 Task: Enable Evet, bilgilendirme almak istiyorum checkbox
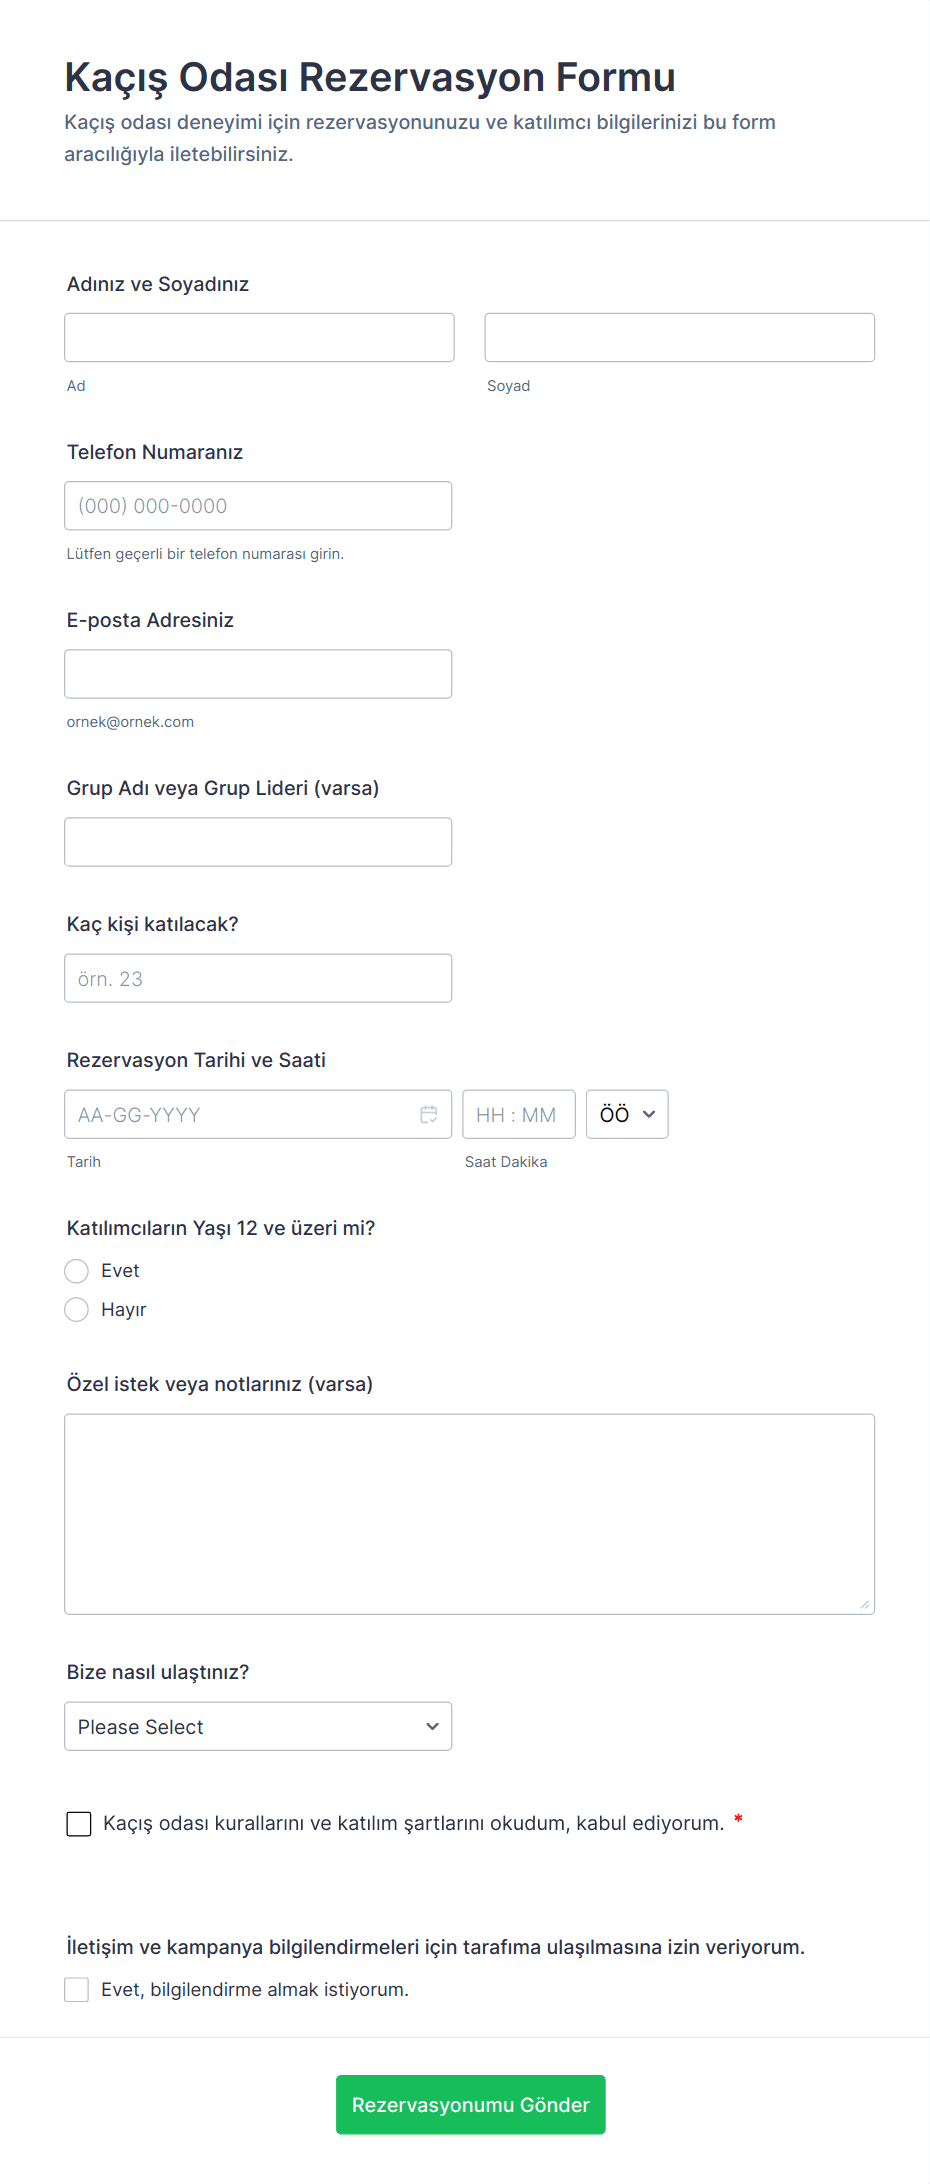[77, 1990]
